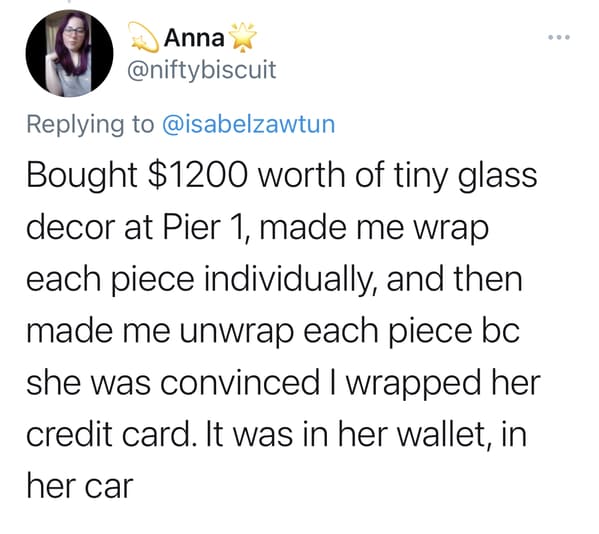Click the word "decor" in the tweet
599x534 pixels.
tap(71, 228)
